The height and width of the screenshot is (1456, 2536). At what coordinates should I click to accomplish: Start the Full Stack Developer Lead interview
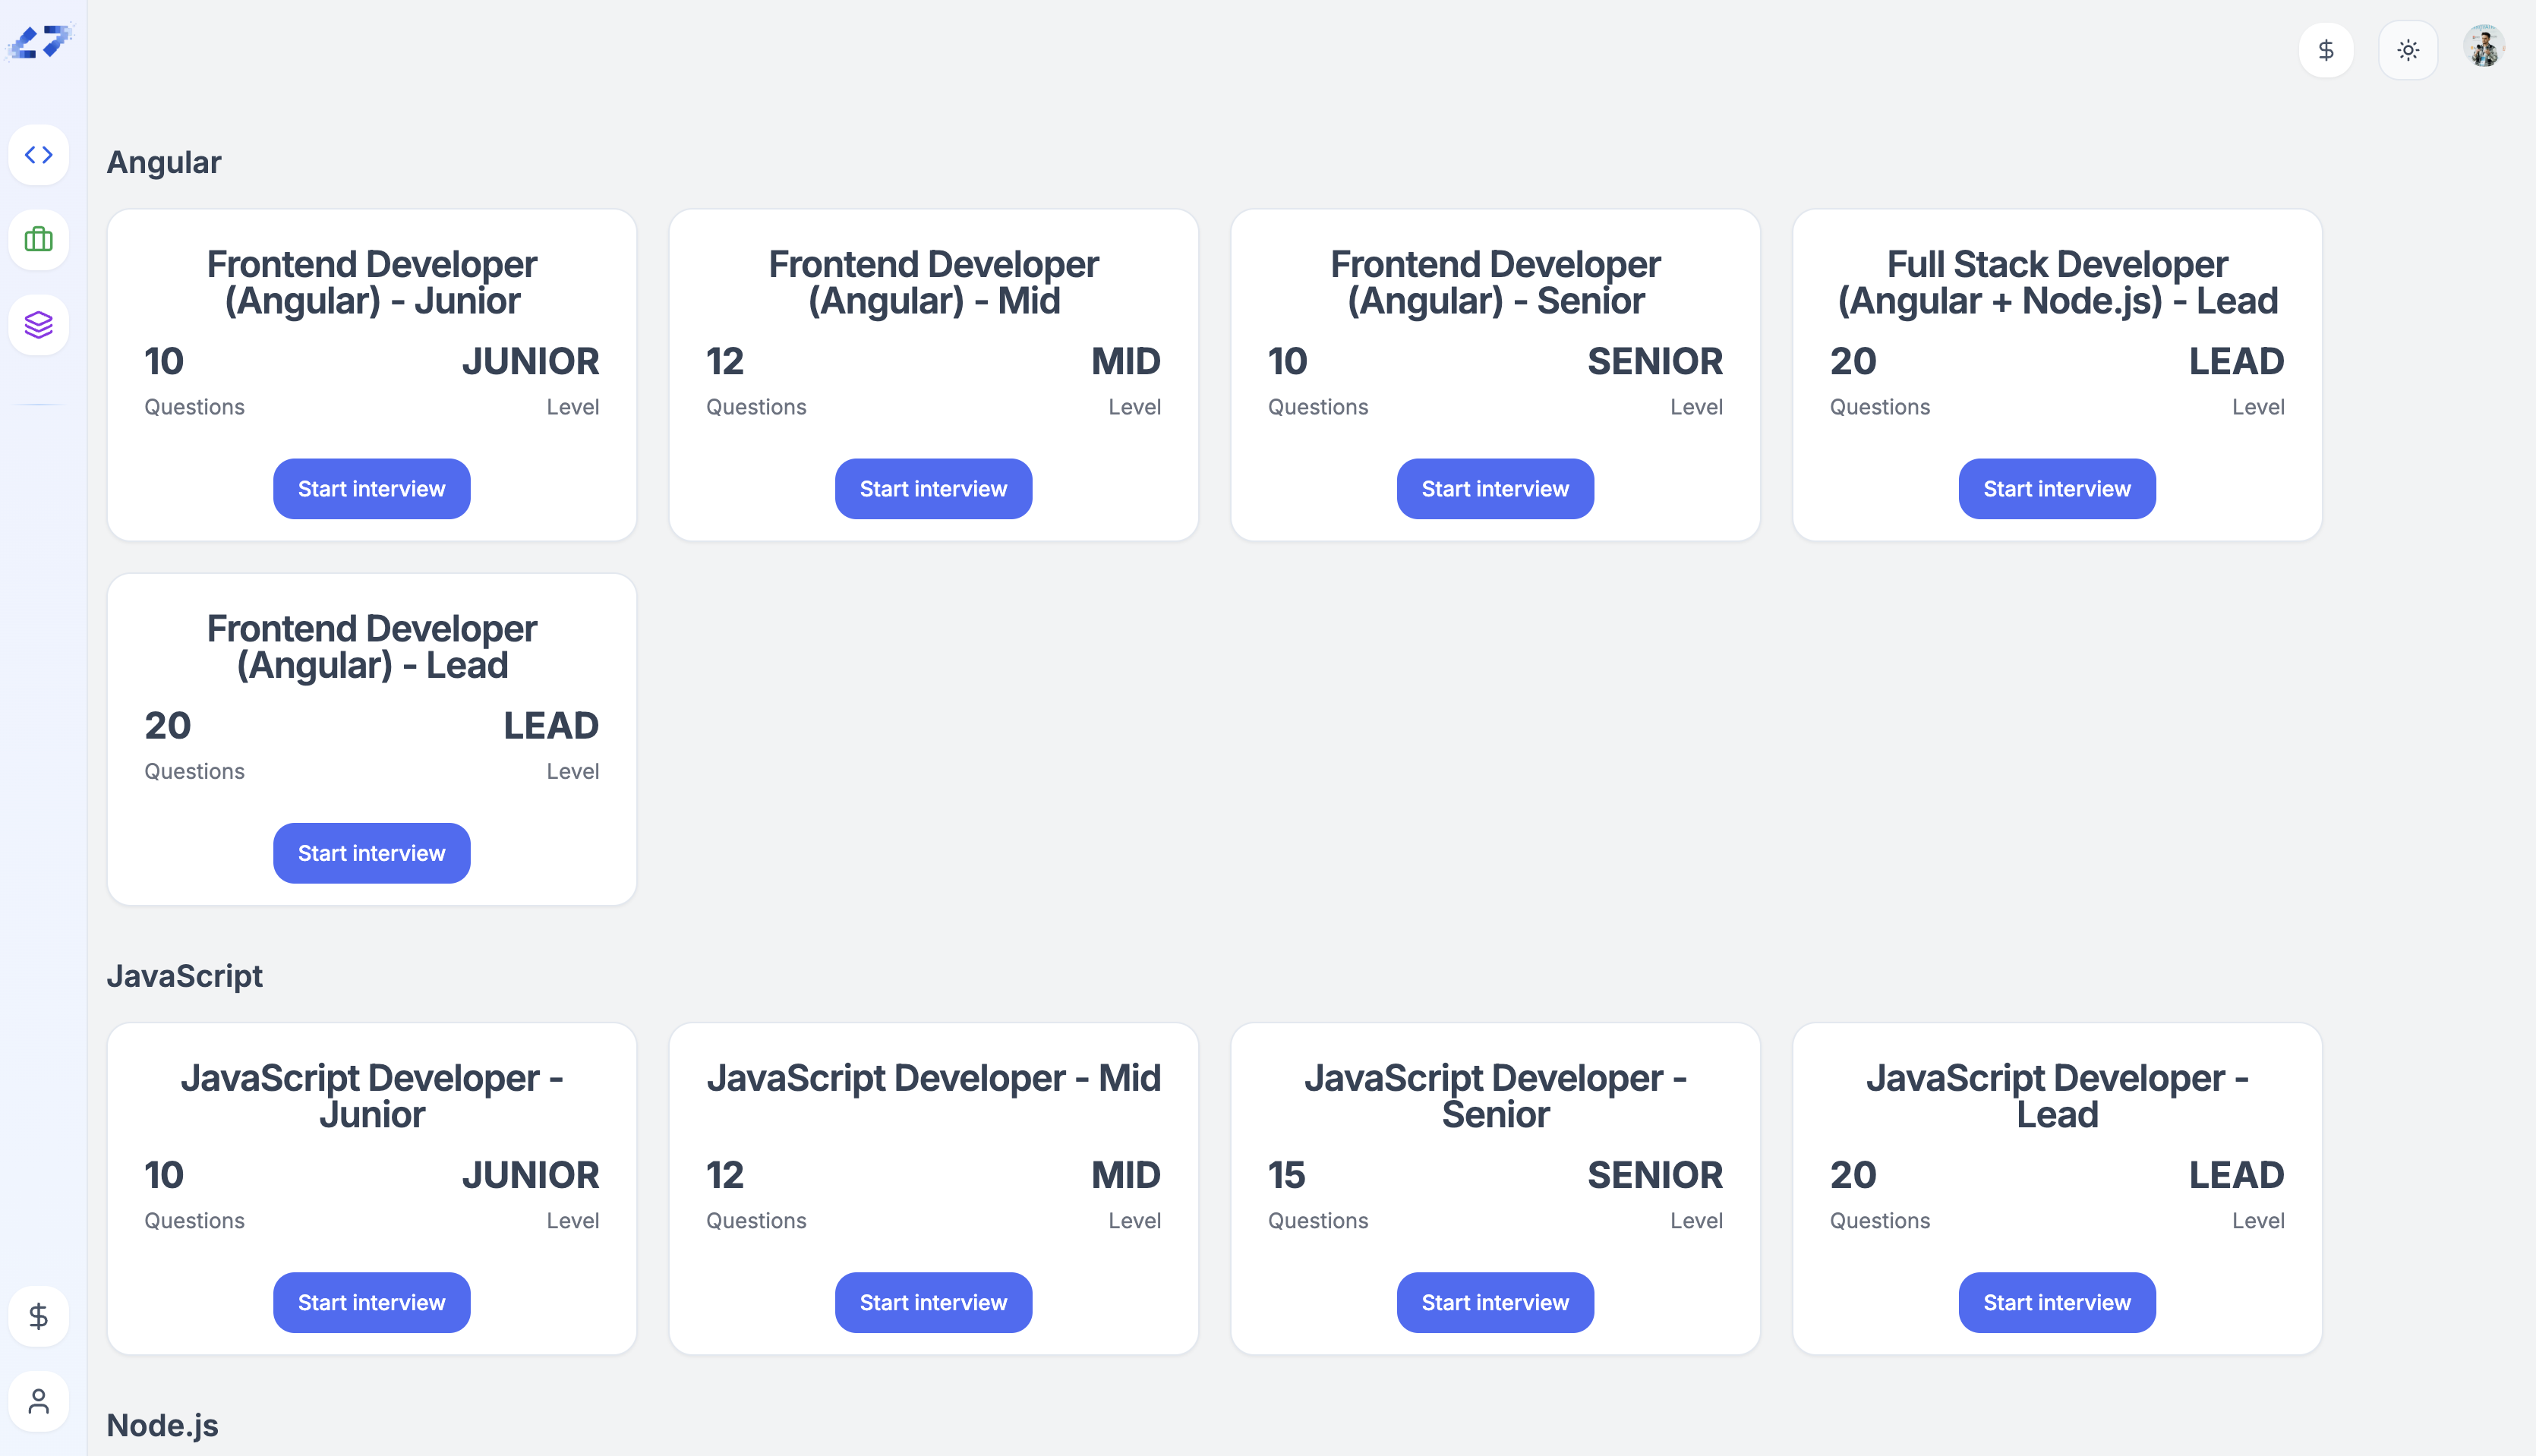pos(2057,489)
